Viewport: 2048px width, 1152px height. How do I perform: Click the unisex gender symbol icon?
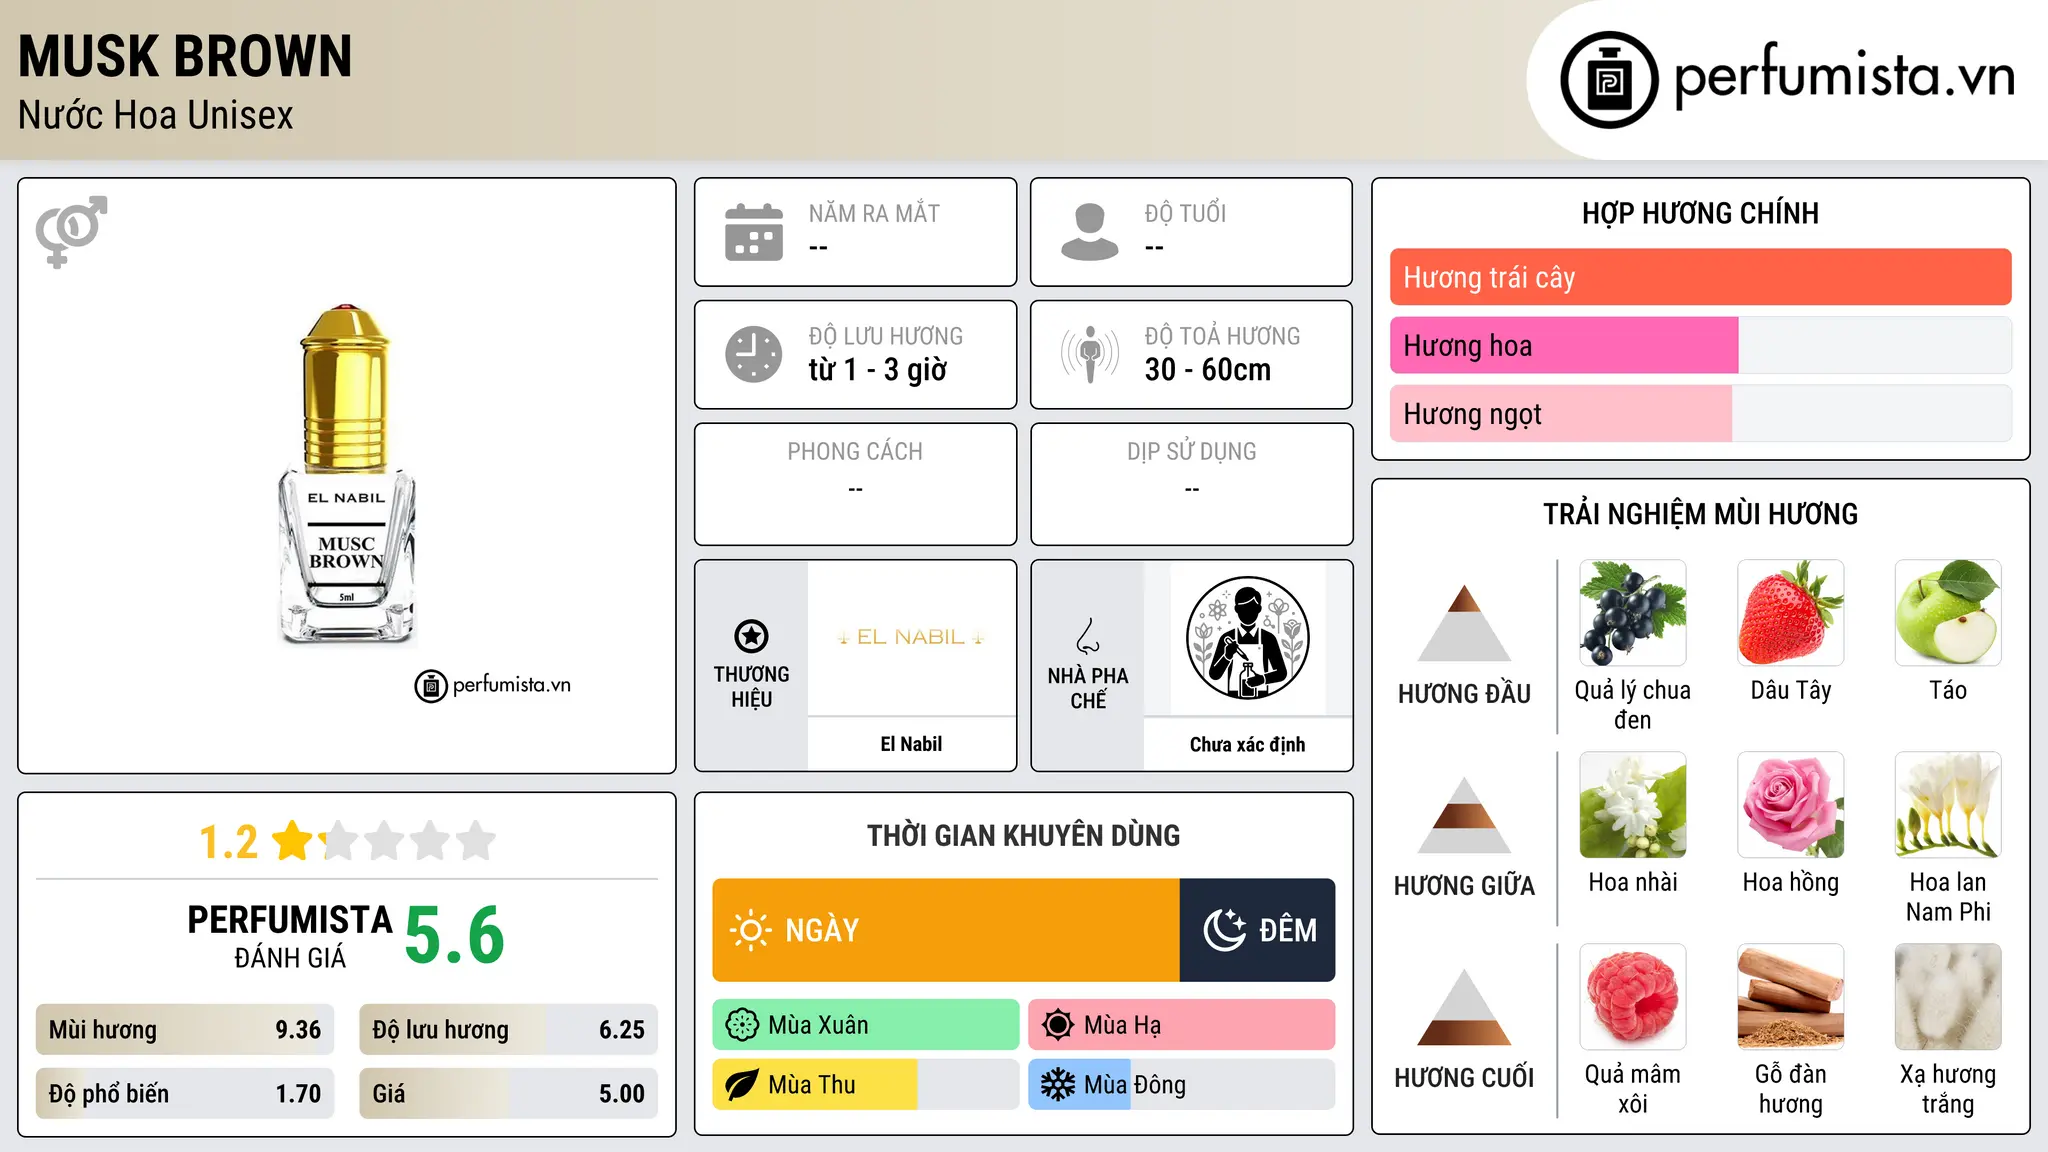(x=71, y=231)
